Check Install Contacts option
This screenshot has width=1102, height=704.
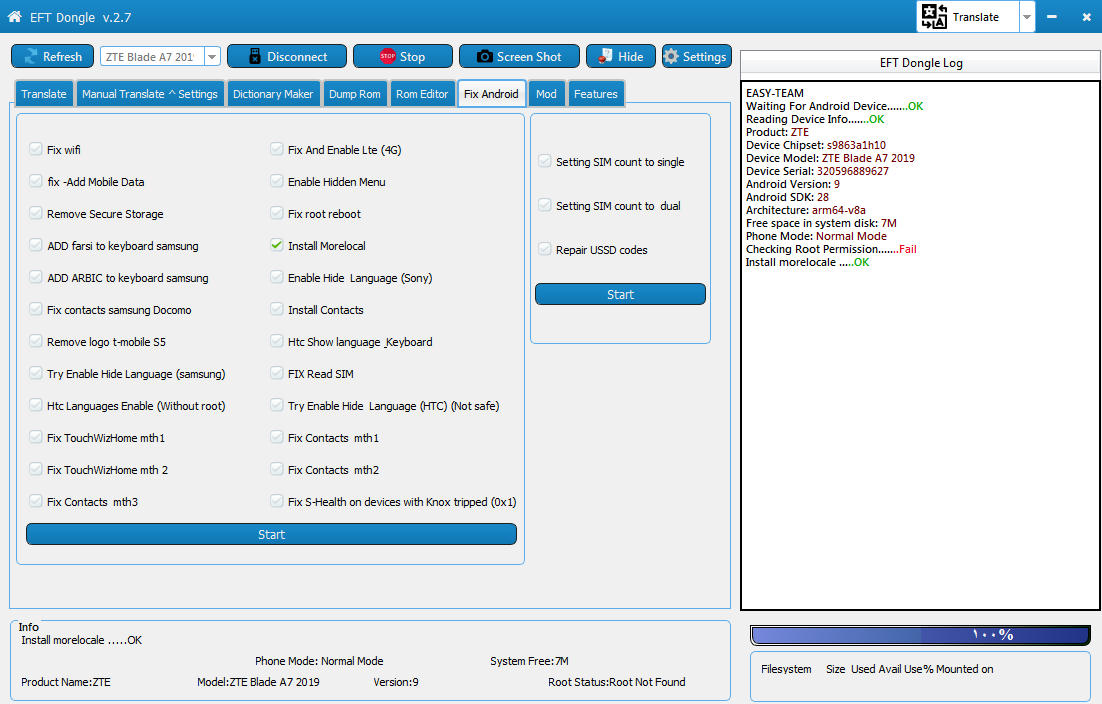277,309
